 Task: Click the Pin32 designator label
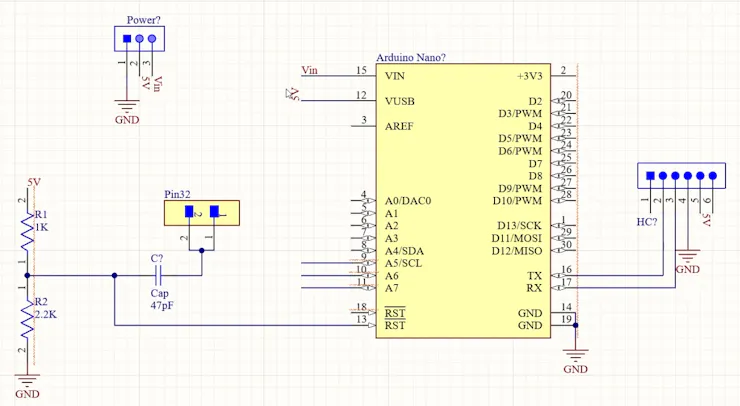(x=177, y=195)
